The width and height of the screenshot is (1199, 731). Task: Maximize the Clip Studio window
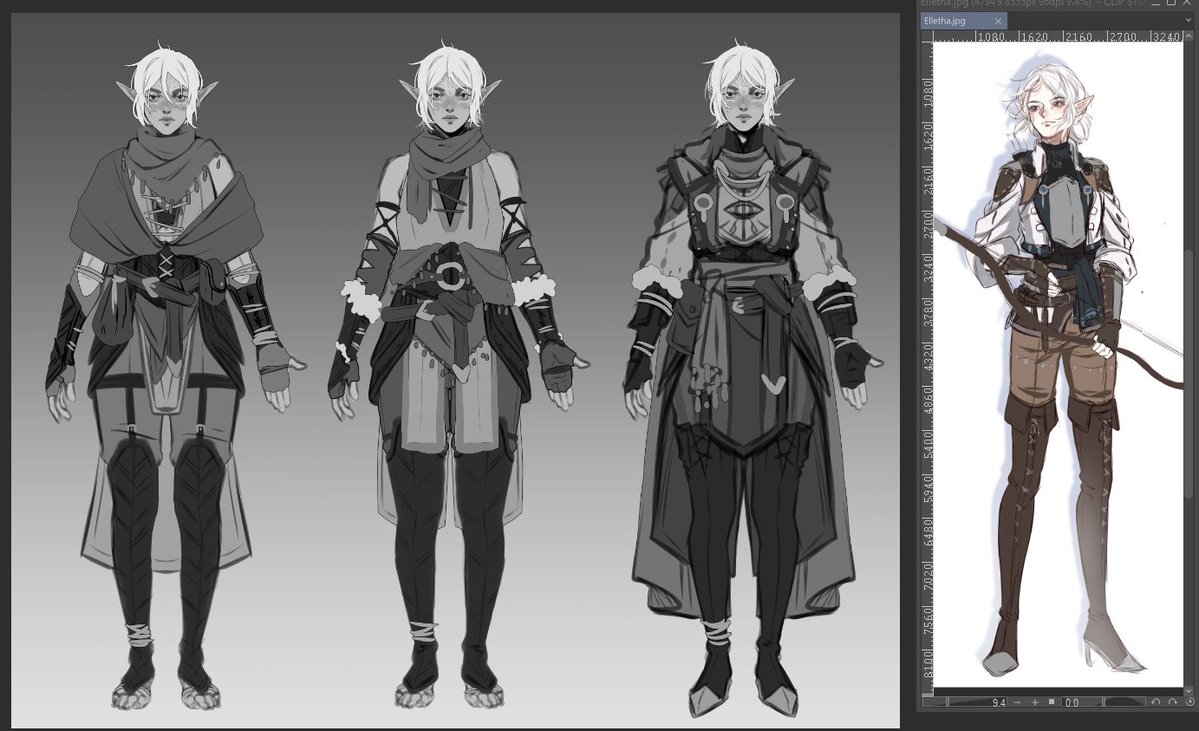point(1171,3)
